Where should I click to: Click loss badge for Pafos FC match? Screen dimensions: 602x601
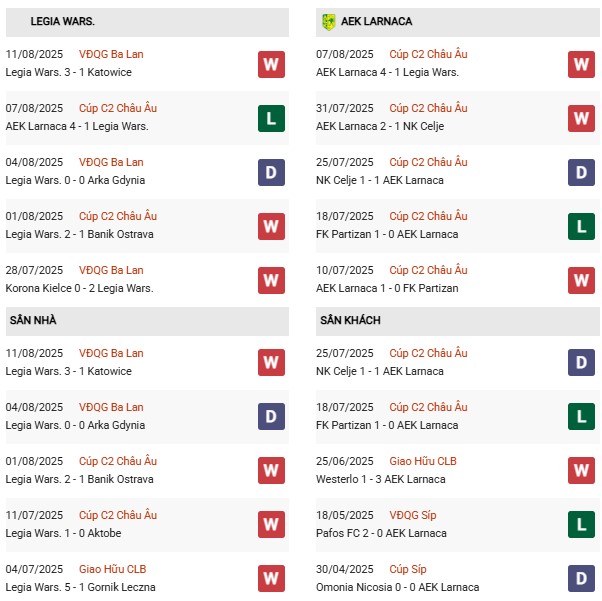click(581, 524)
